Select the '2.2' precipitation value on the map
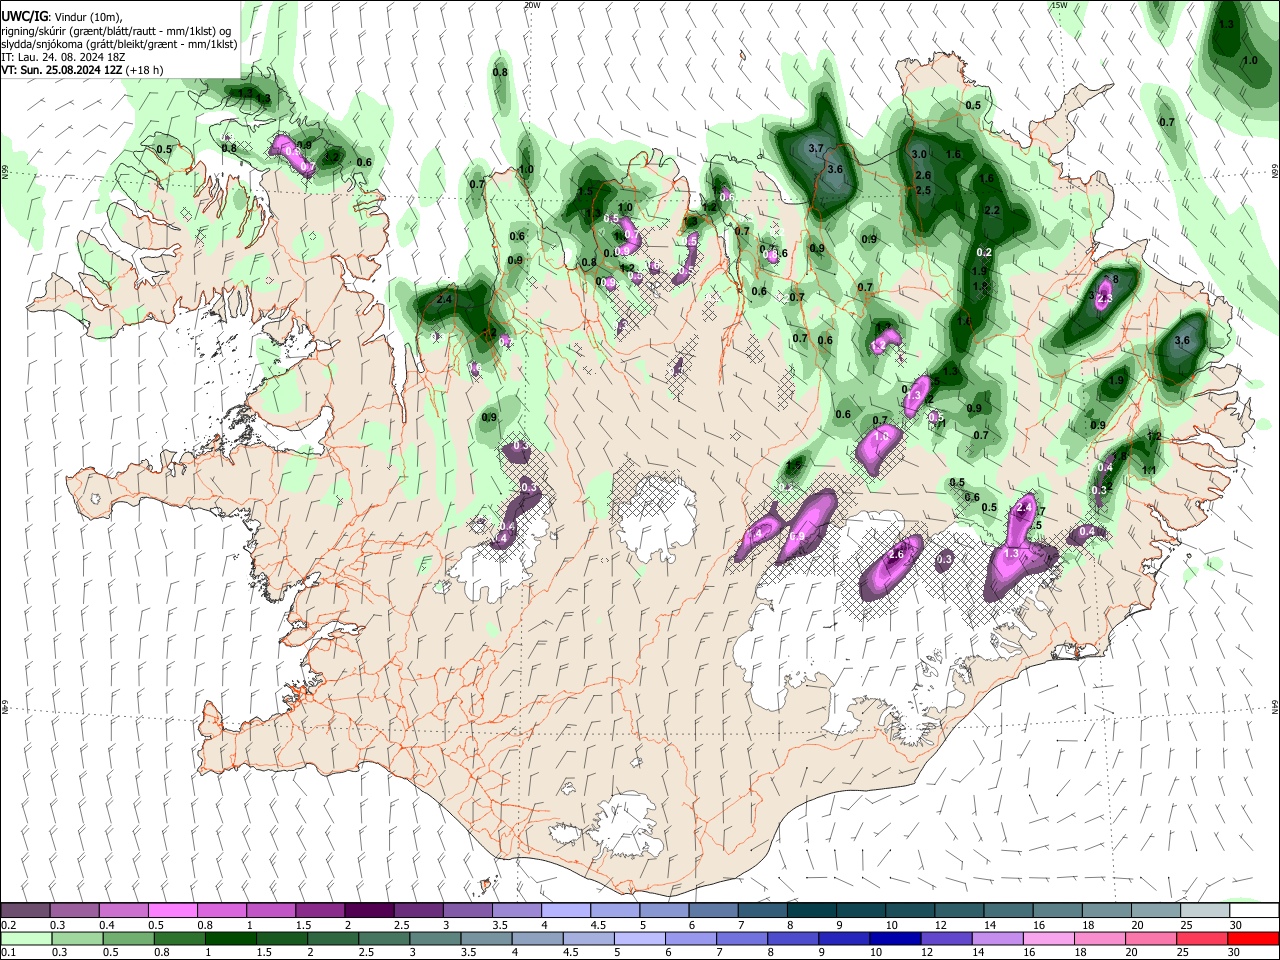 993,211
